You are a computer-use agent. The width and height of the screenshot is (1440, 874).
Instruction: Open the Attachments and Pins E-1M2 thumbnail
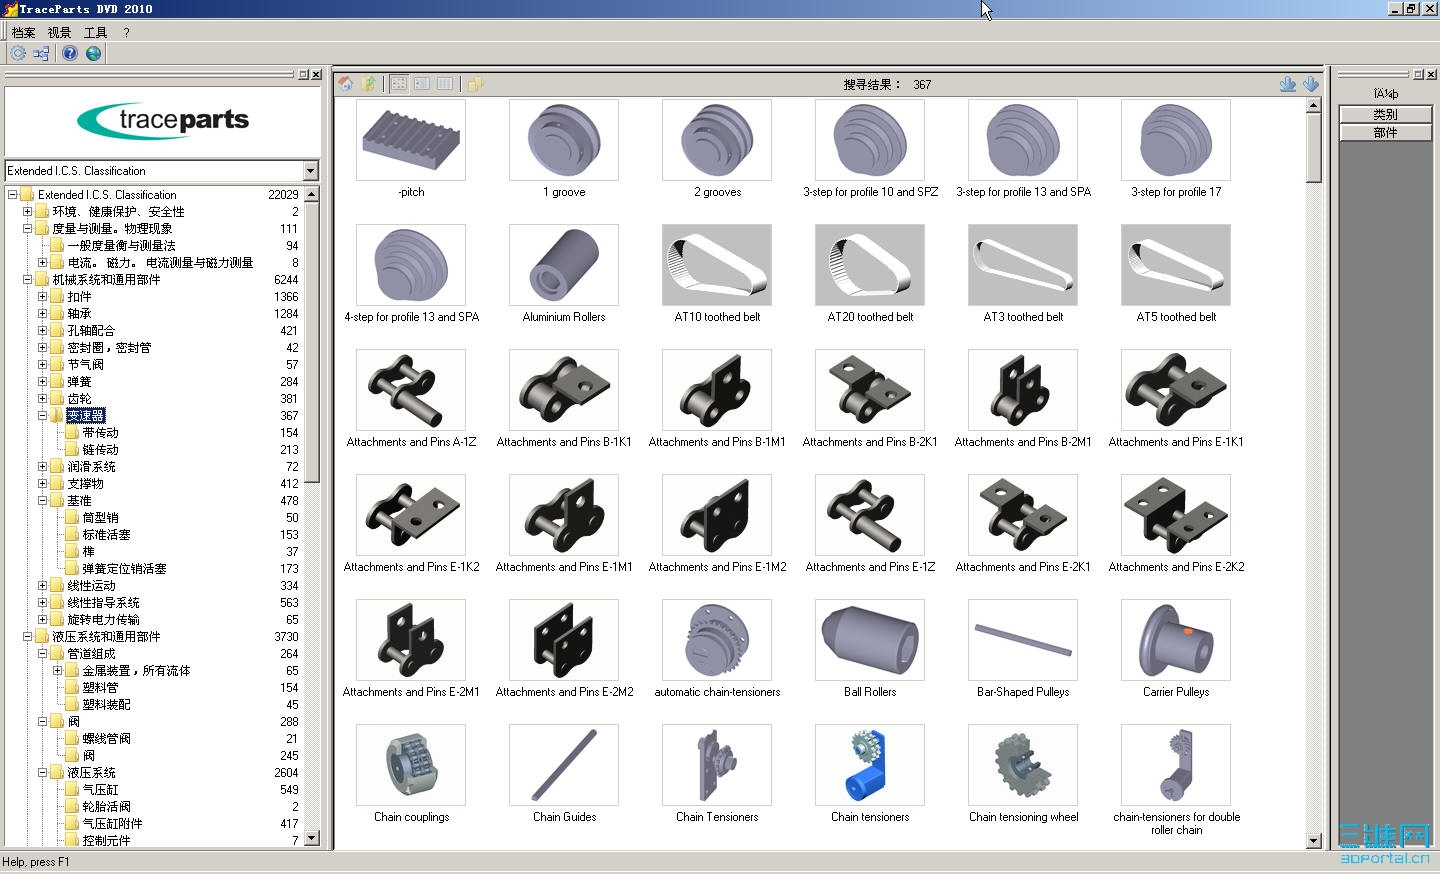point(717,515)
